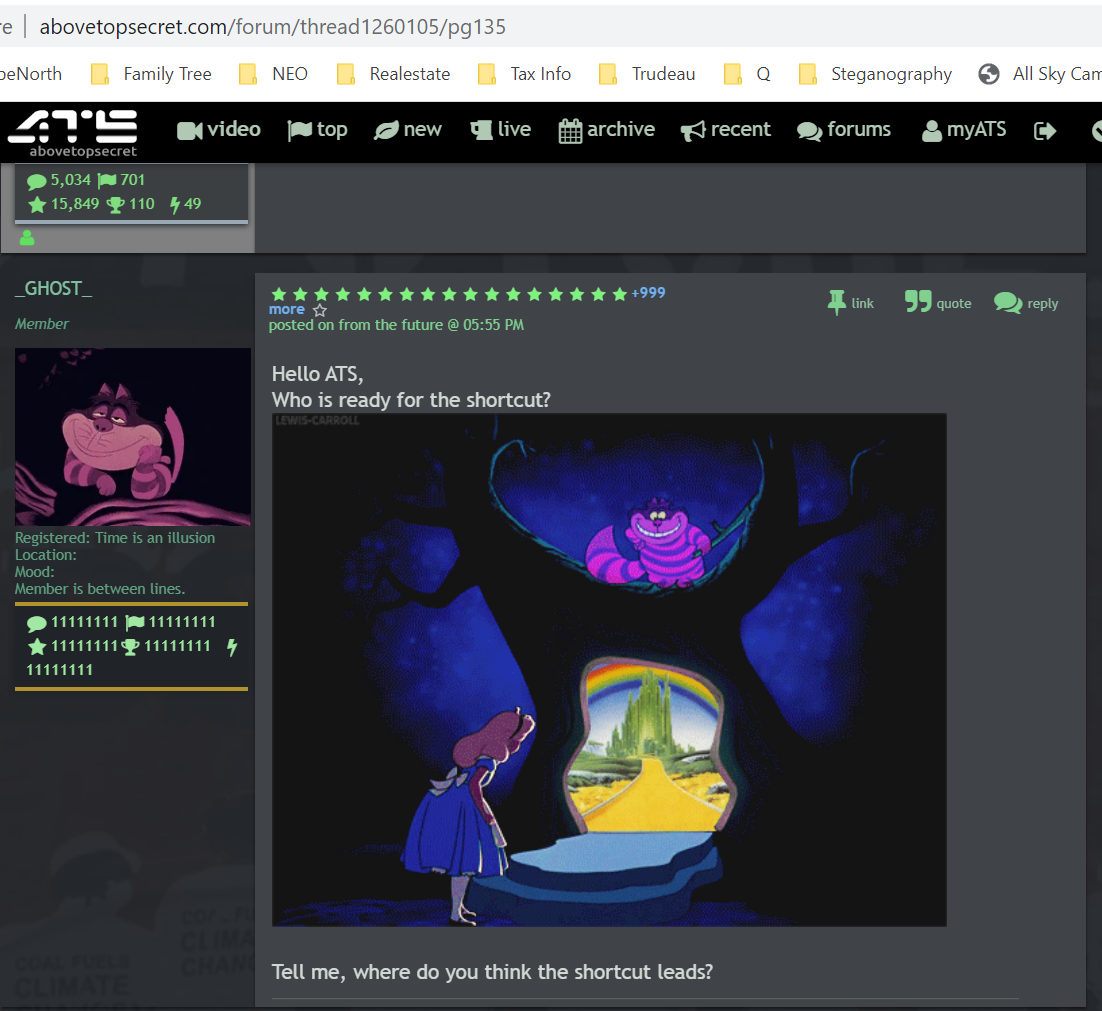This screenshot has height=1011, width=1102.
Task: Open the Tax Info bookmark folder
Action: [524, 74]
